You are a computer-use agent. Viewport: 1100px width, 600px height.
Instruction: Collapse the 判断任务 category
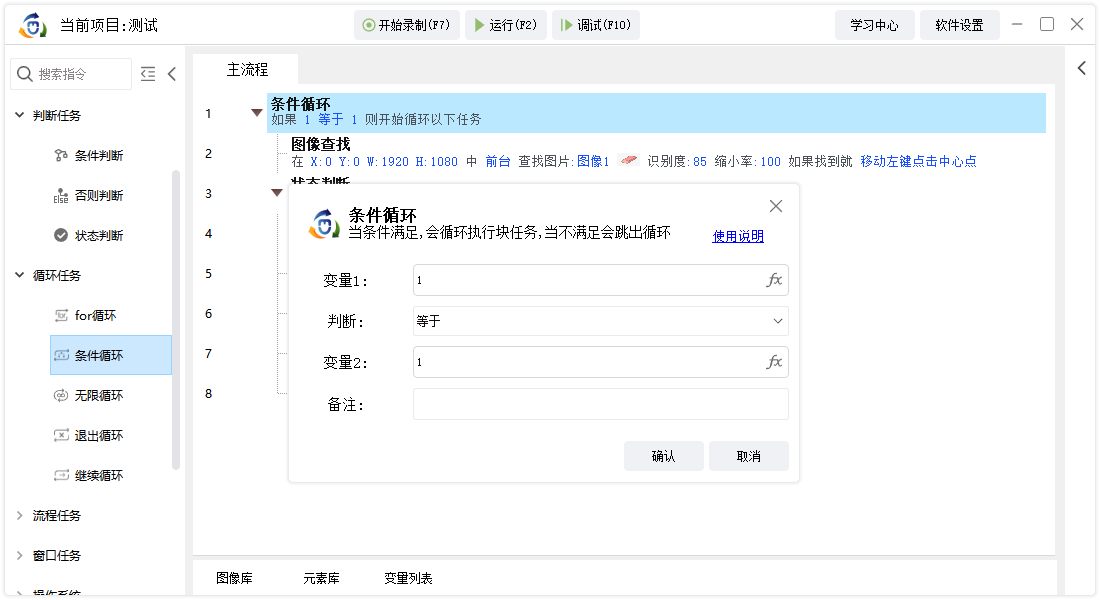[x=20, y=115]
